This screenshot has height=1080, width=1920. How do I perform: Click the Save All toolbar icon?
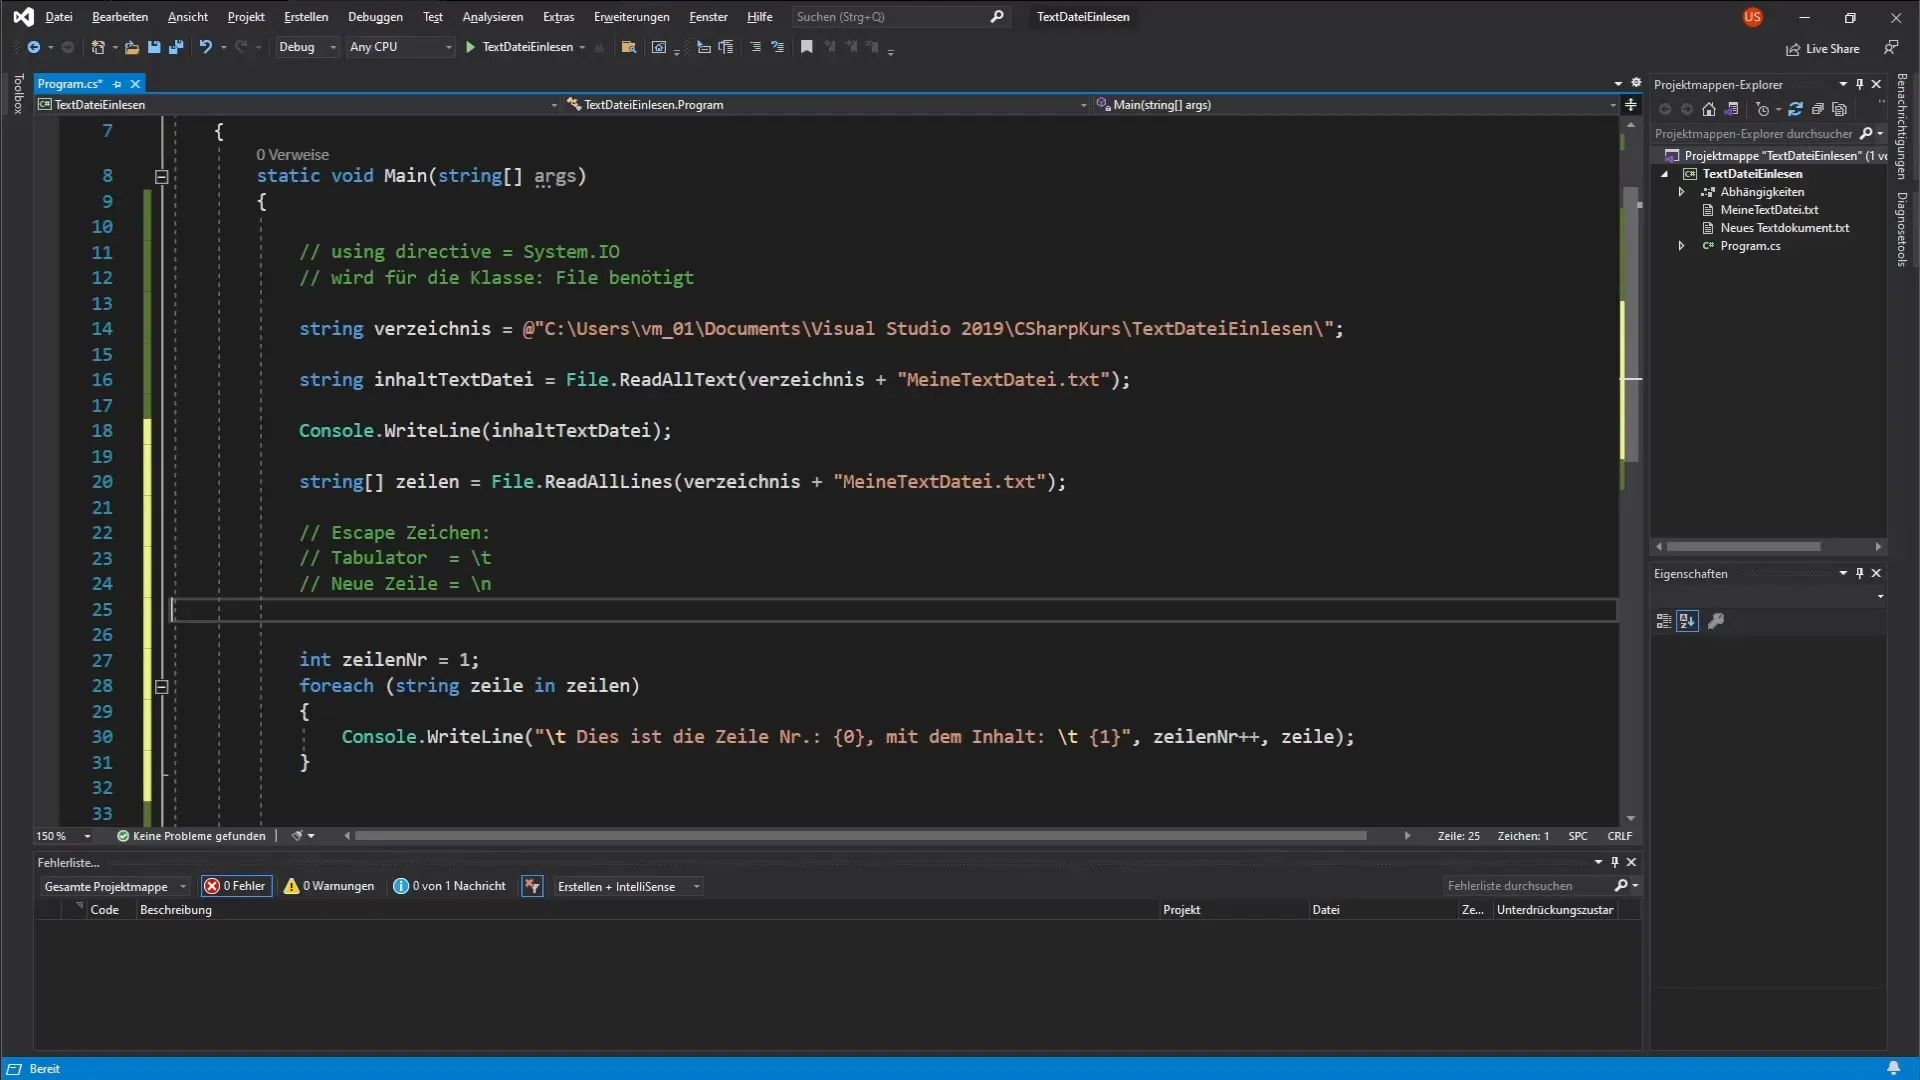pyautogui.click(x=176, y=47)
